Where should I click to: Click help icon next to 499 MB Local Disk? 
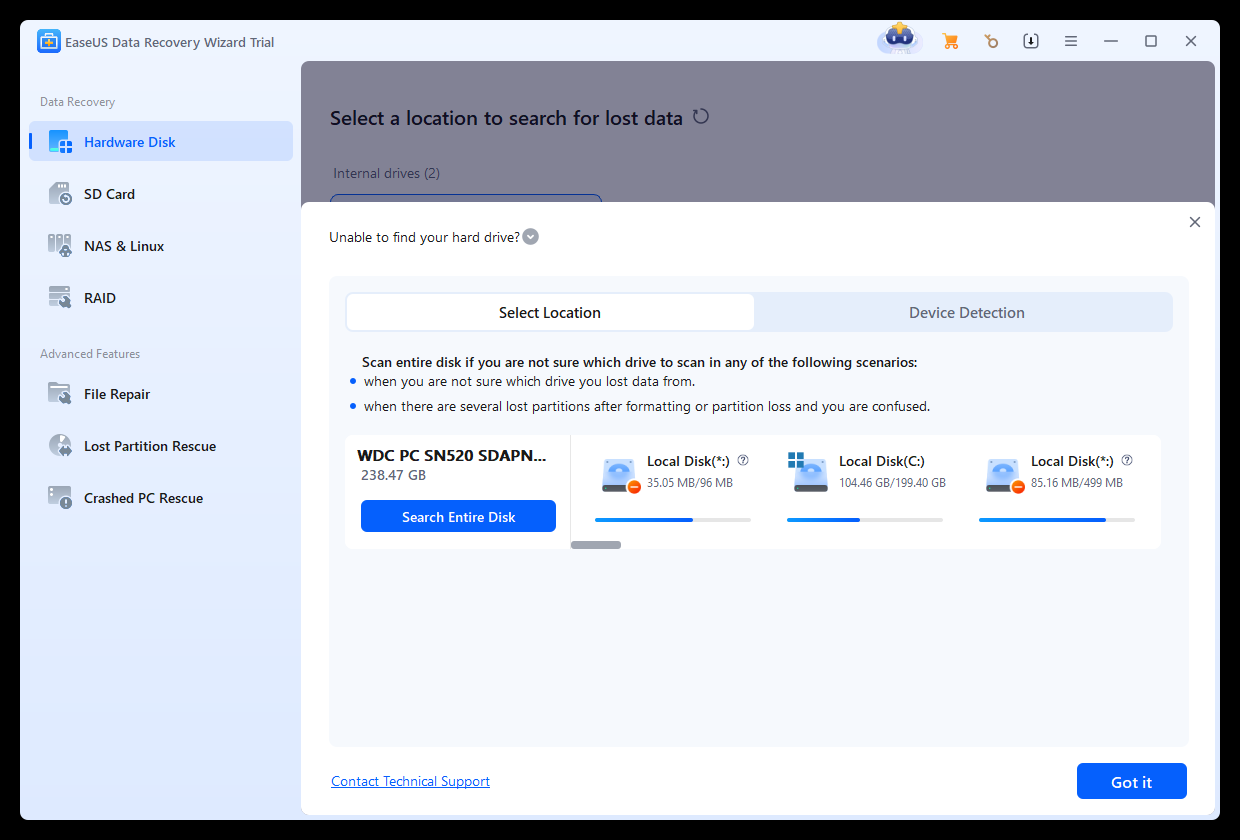(x=1127, y=461)
